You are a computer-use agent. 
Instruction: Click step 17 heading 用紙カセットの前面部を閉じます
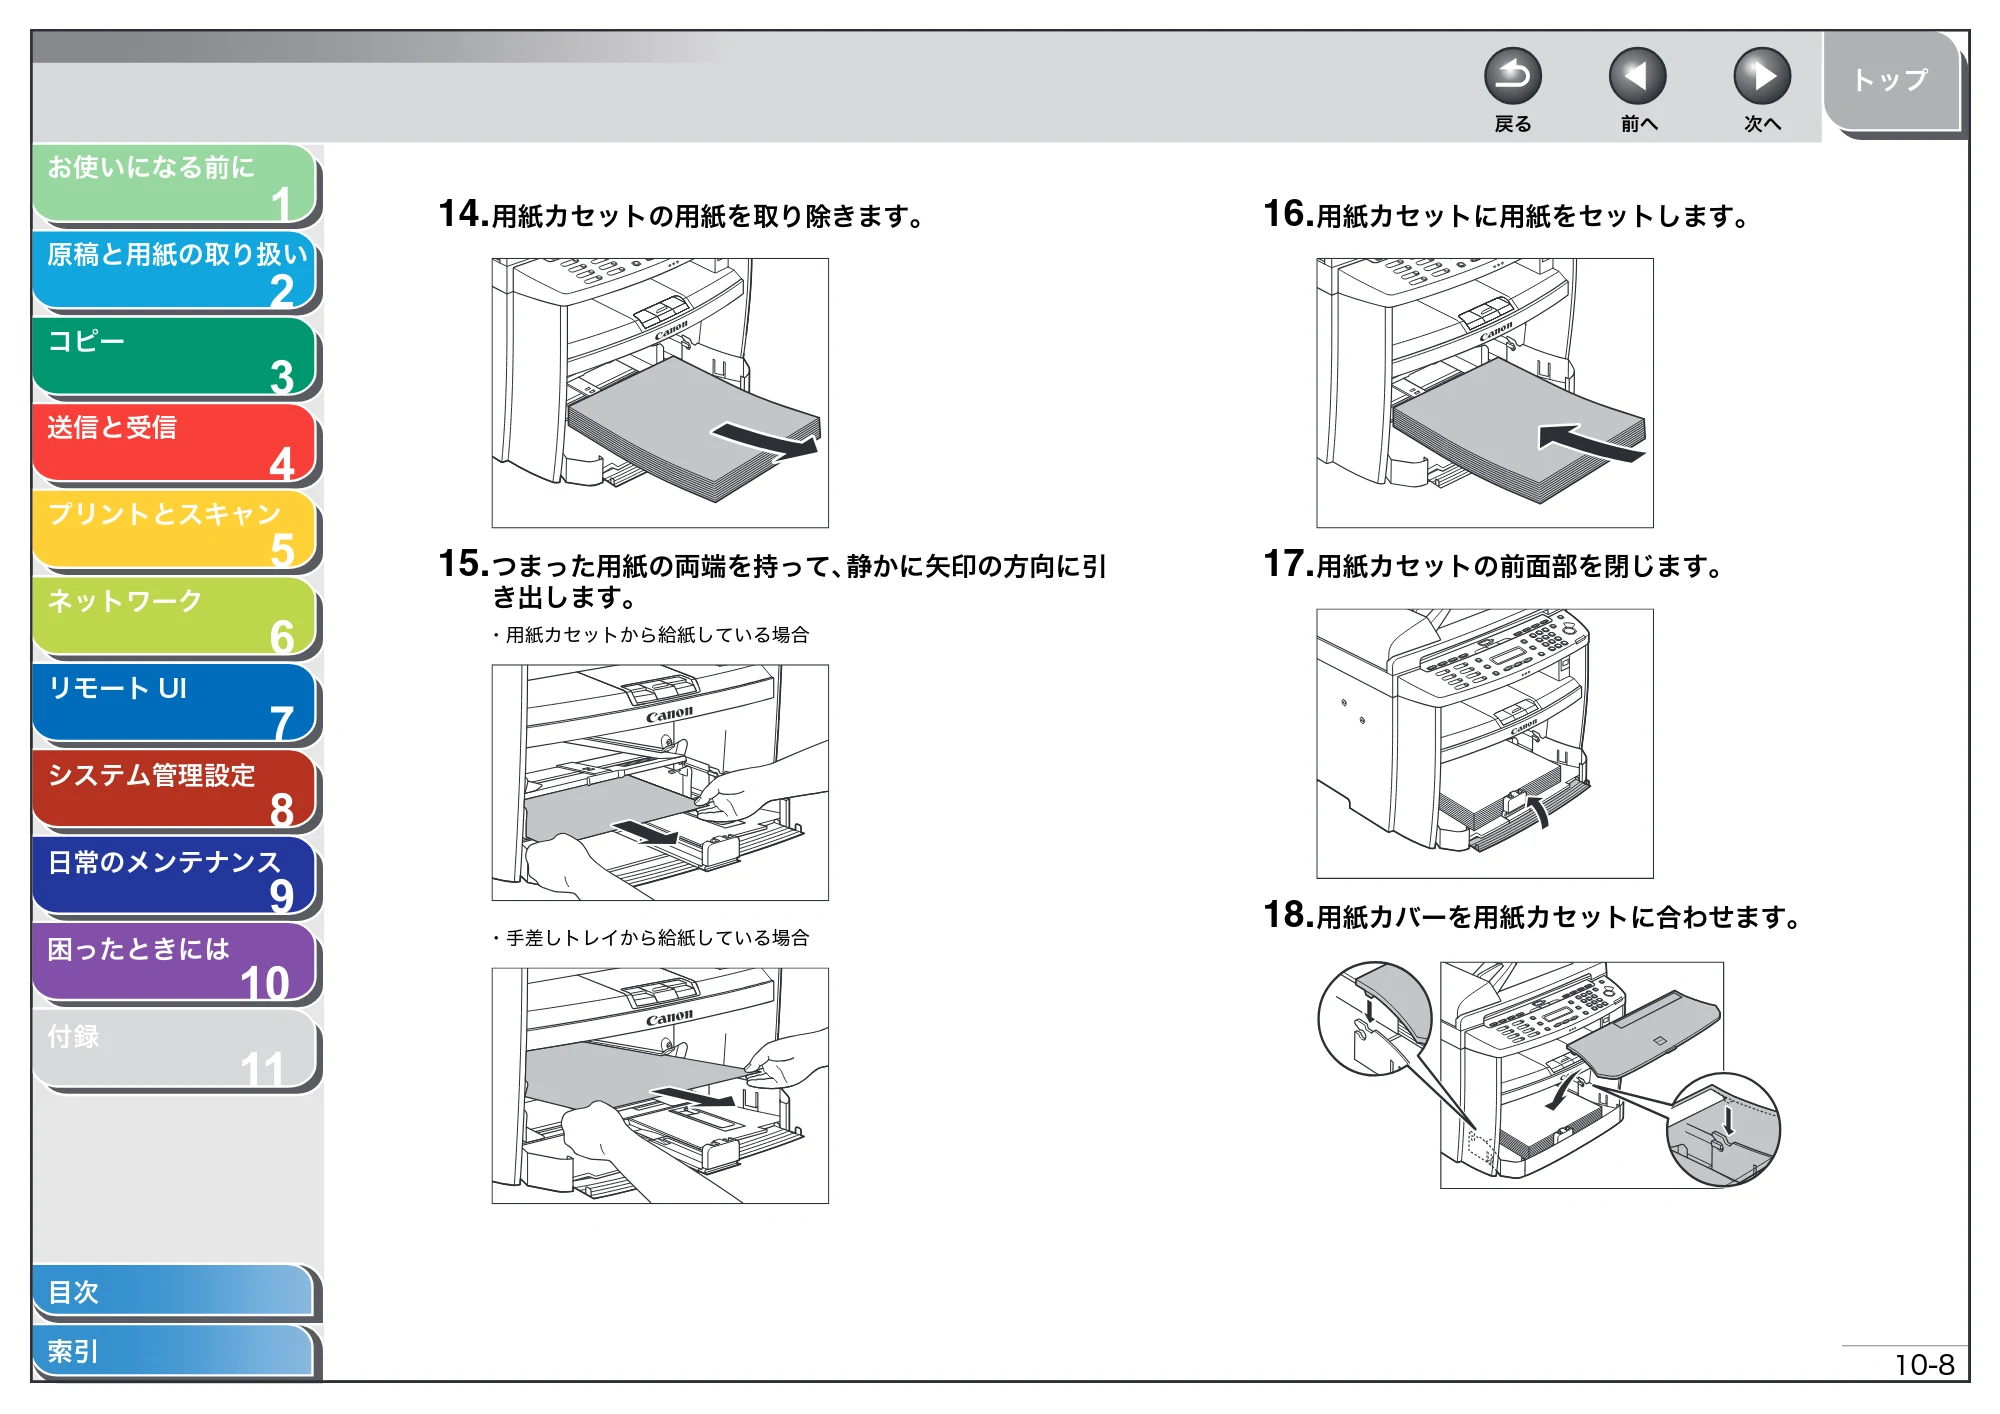click(x=1493, y=565)
